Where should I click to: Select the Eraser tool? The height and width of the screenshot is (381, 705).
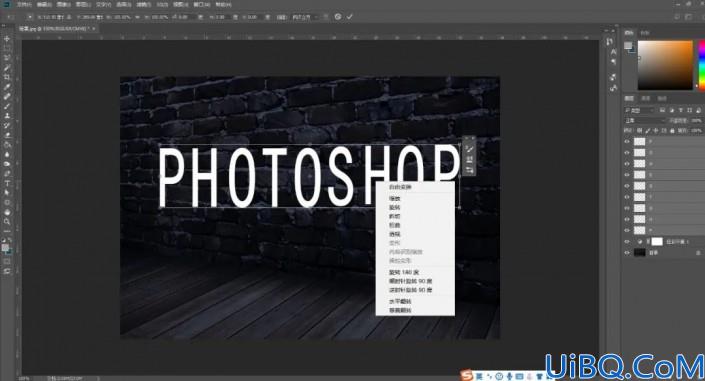tap(7, 135)
